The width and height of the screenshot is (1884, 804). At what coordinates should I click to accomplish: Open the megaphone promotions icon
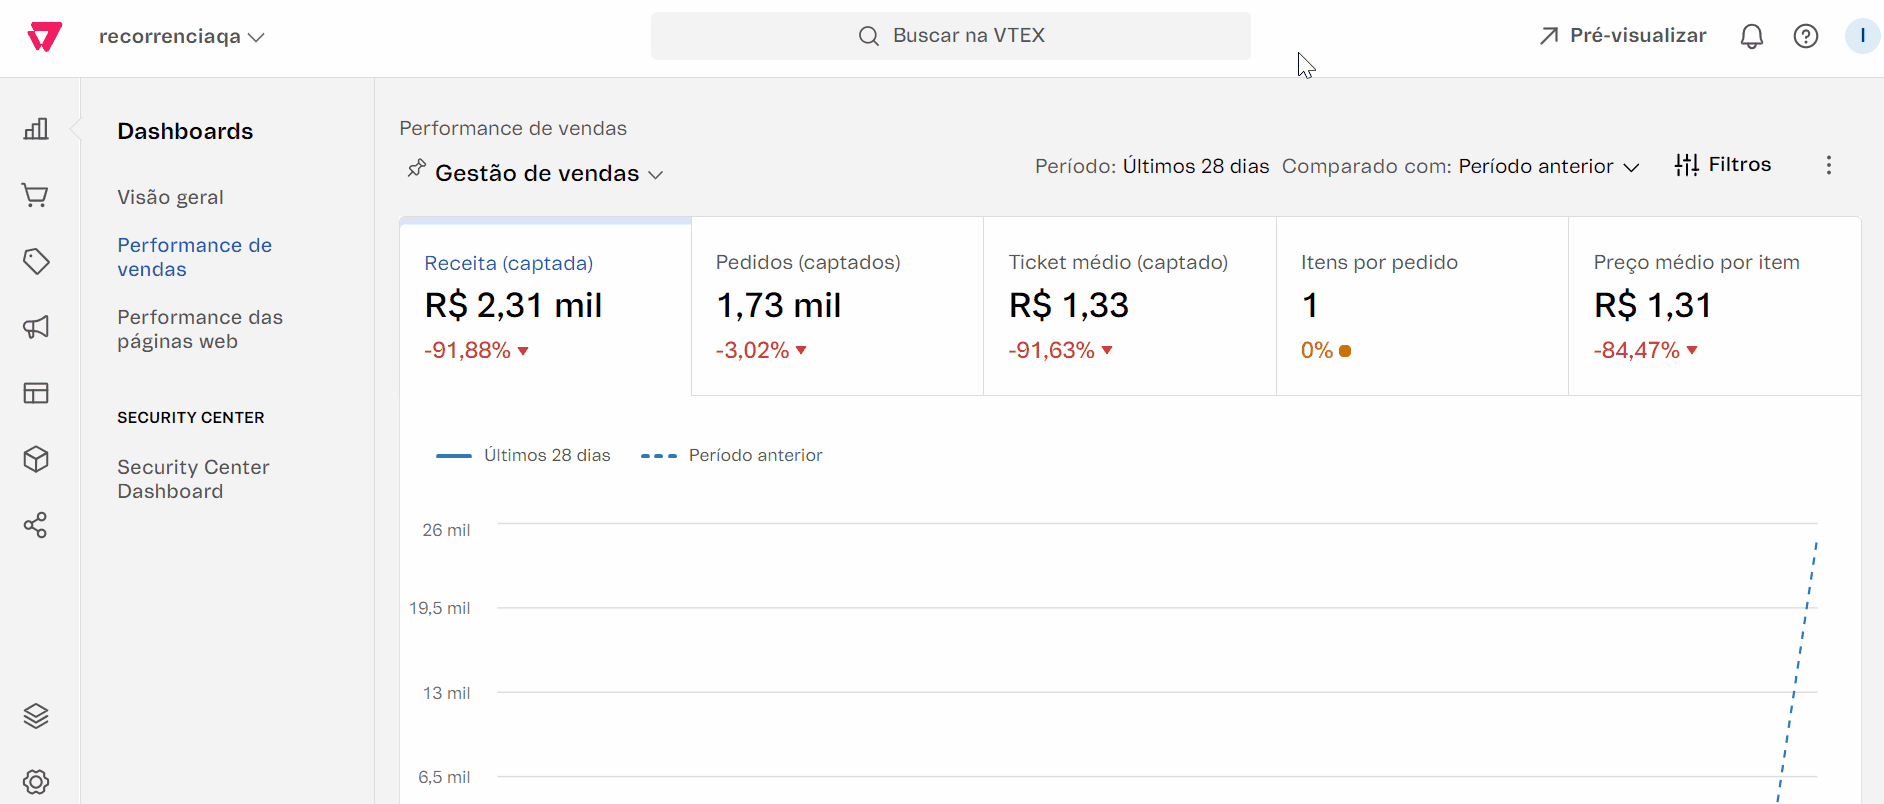click(x=36, y=327)
